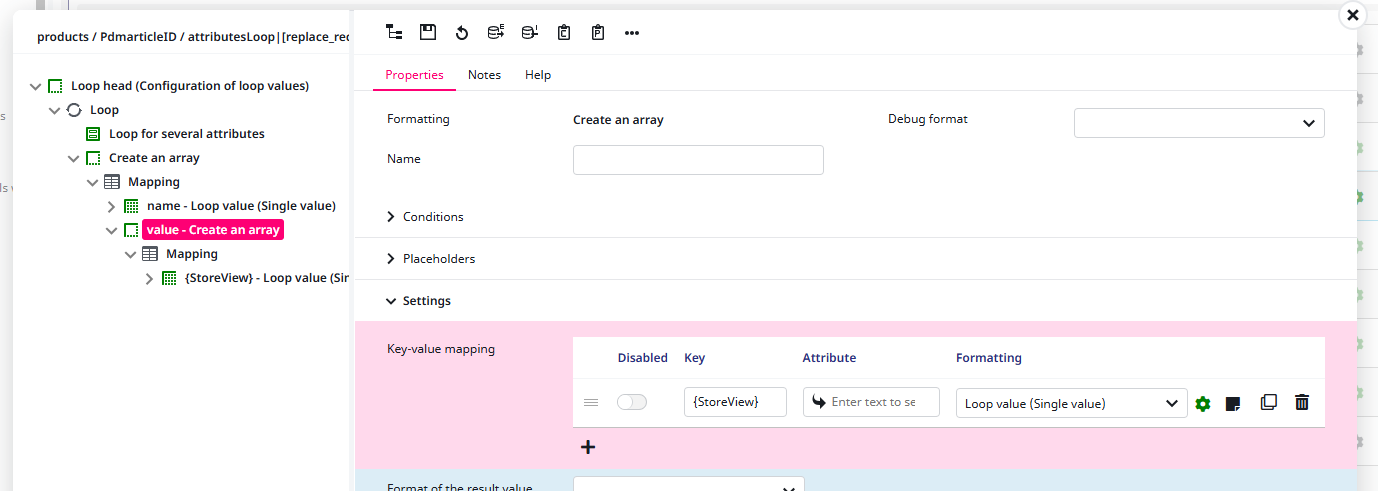Select 'Loop for several attributes' tree node
Screen dimensions: 1378x491
[x=186, y=134]
